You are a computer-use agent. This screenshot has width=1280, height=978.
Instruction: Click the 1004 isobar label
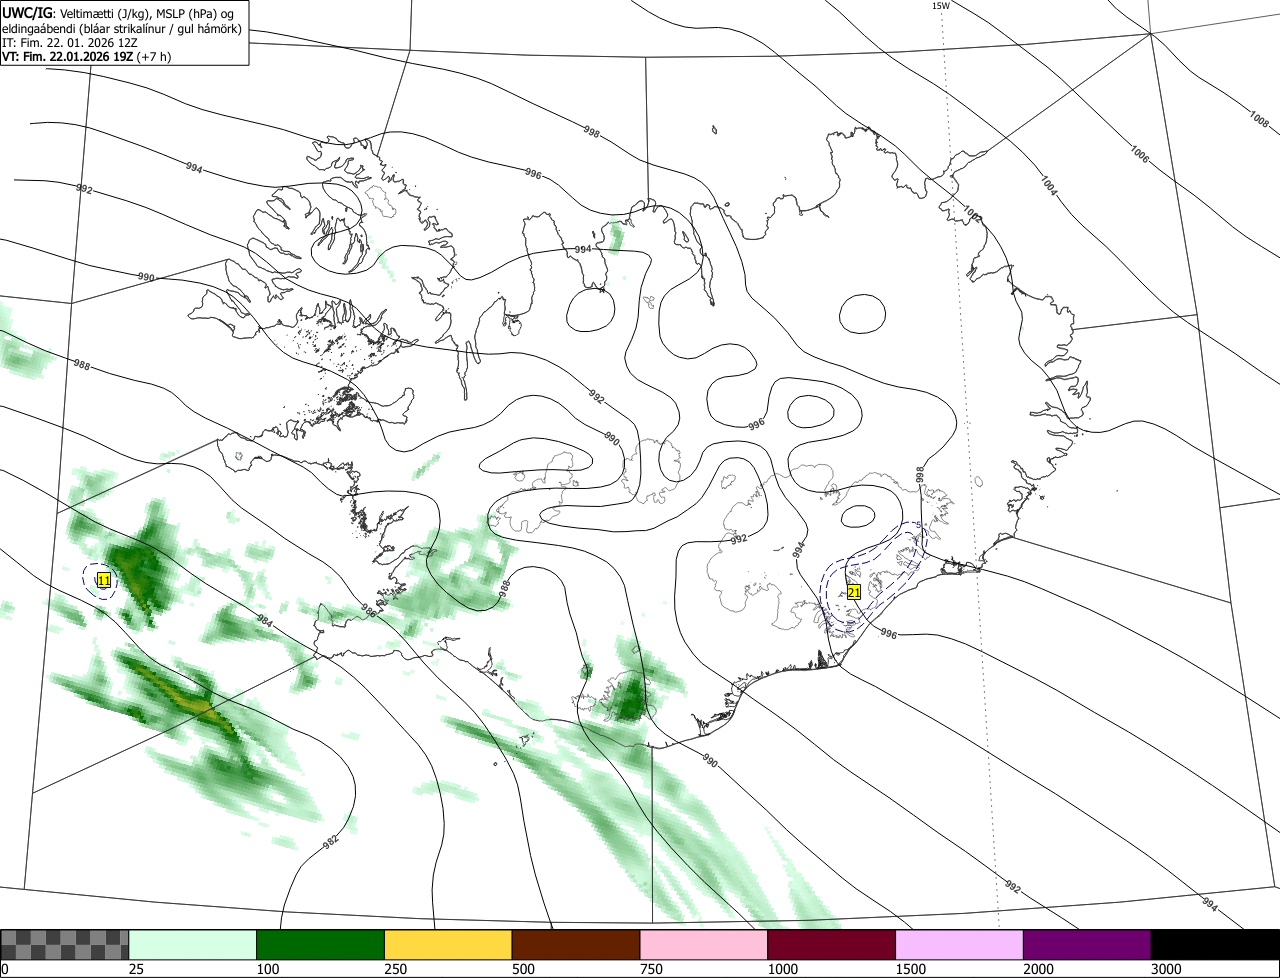(1047, 186)
